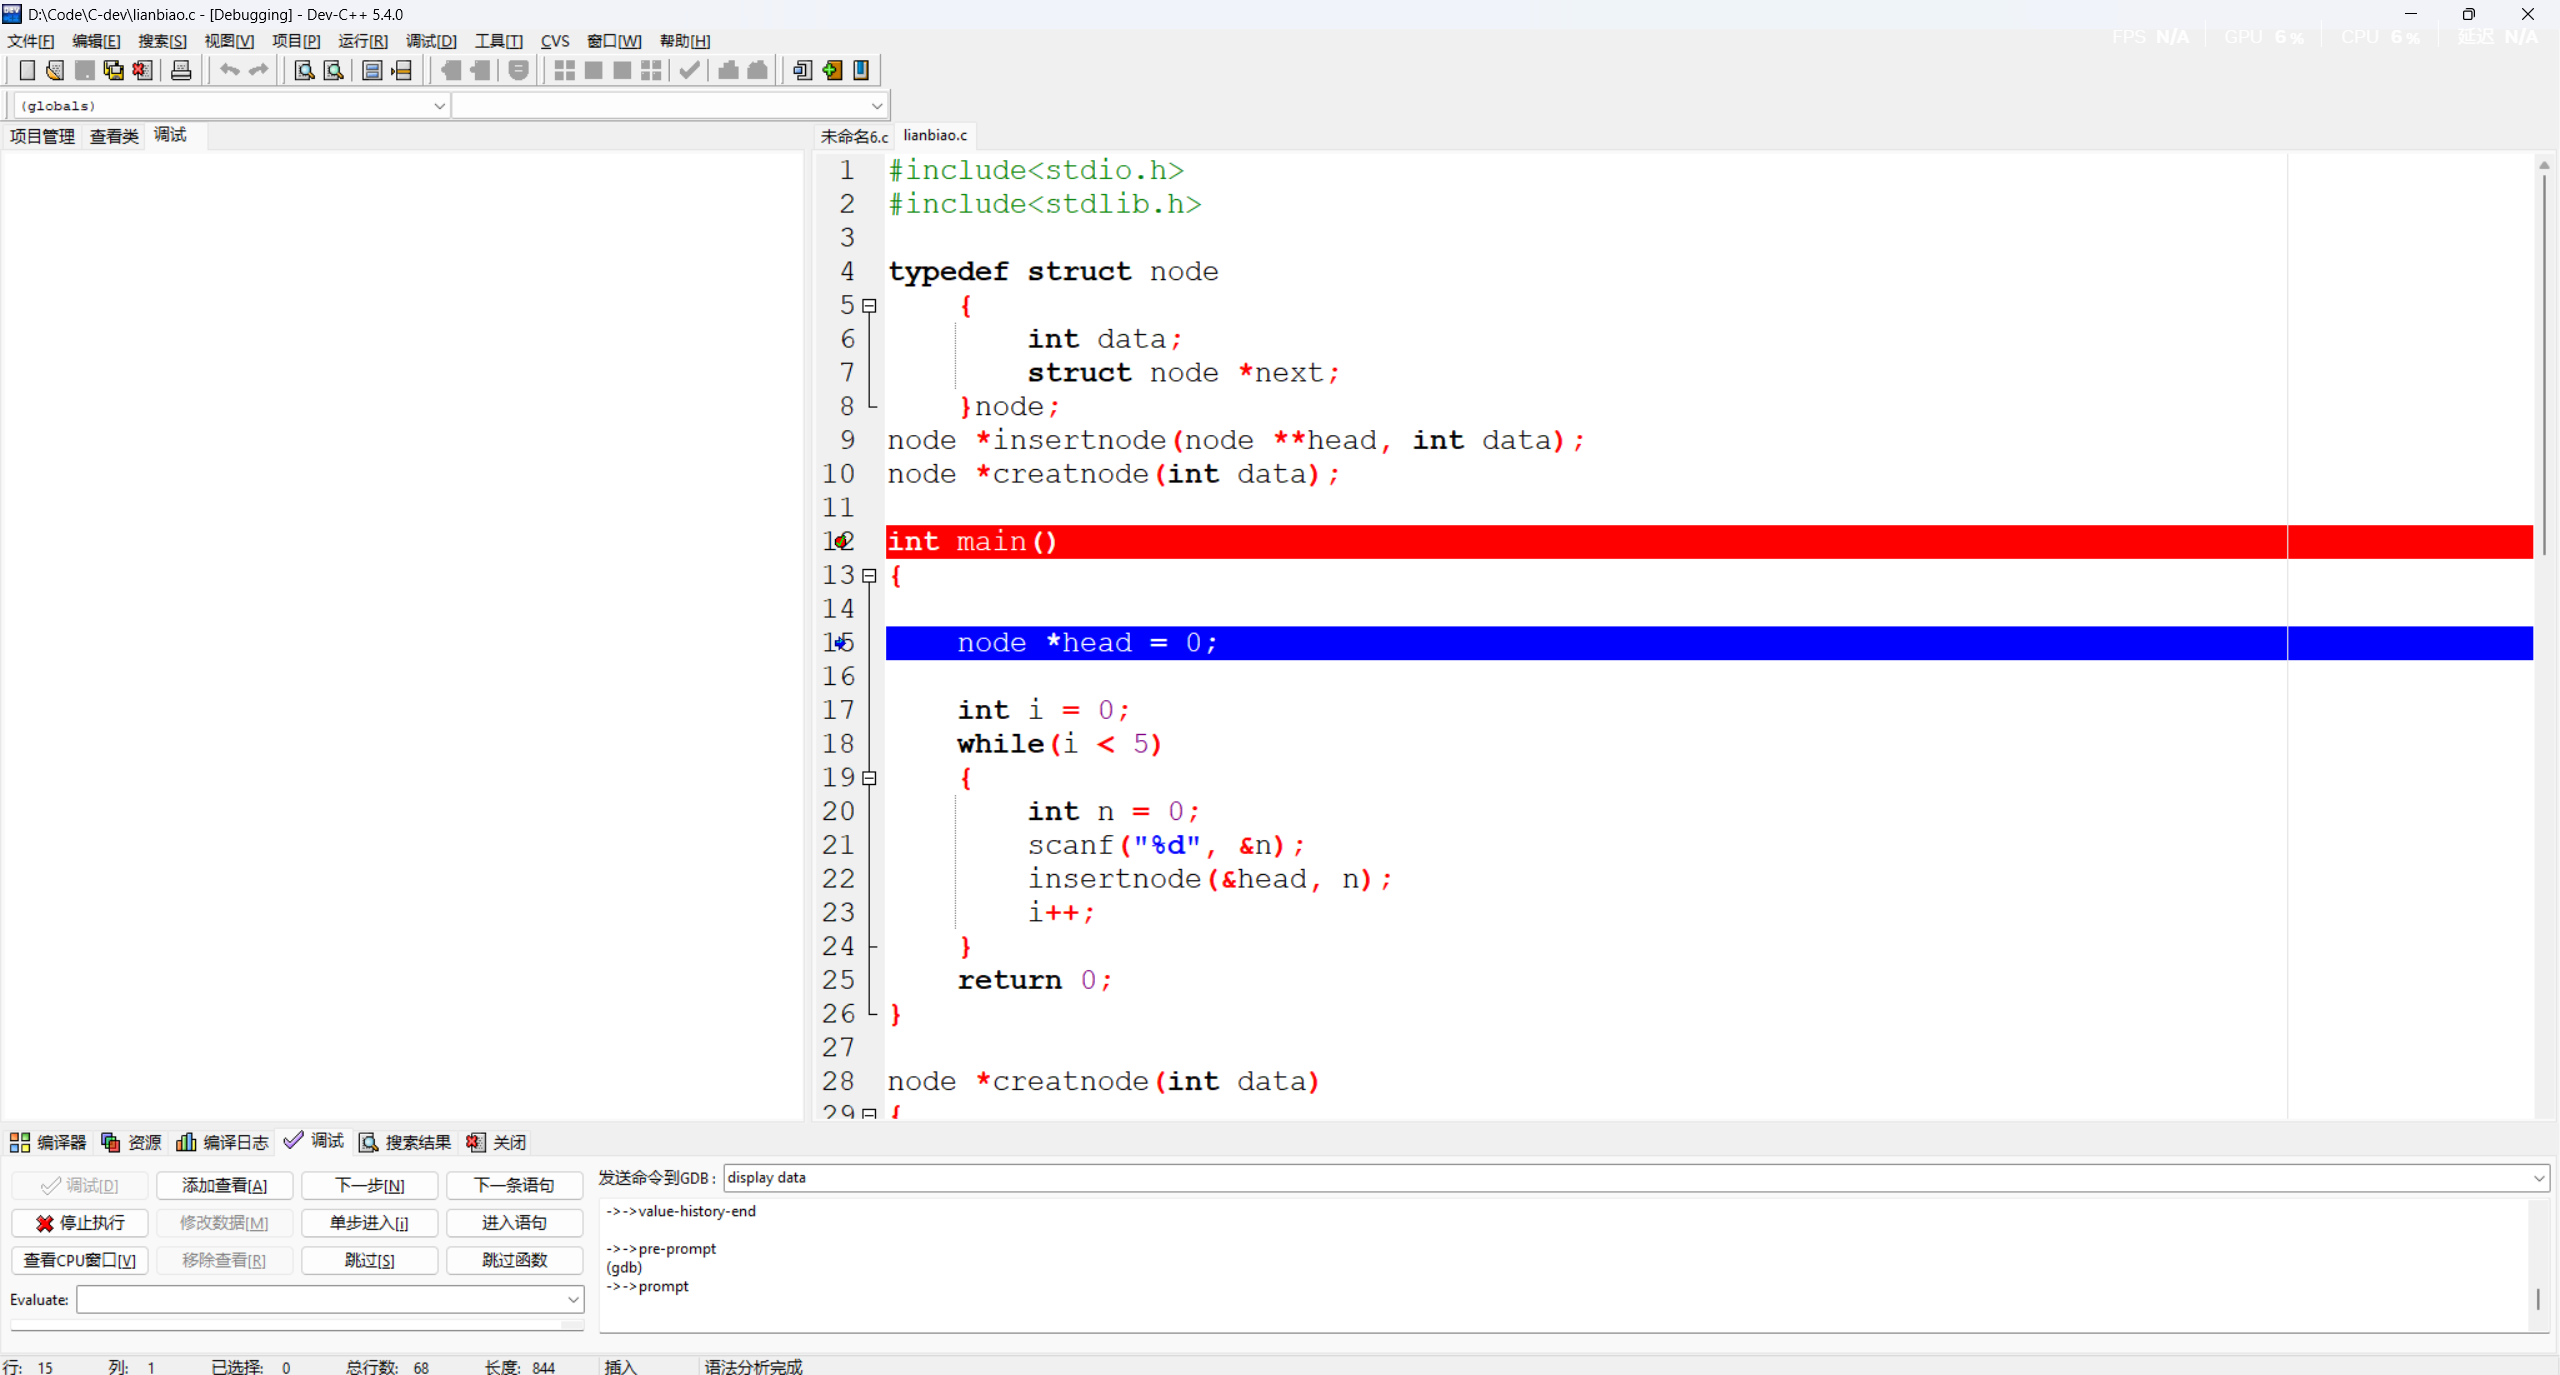
Task: Expand the Evaluate expression dropdown
Action: (x=573, y=1300)
